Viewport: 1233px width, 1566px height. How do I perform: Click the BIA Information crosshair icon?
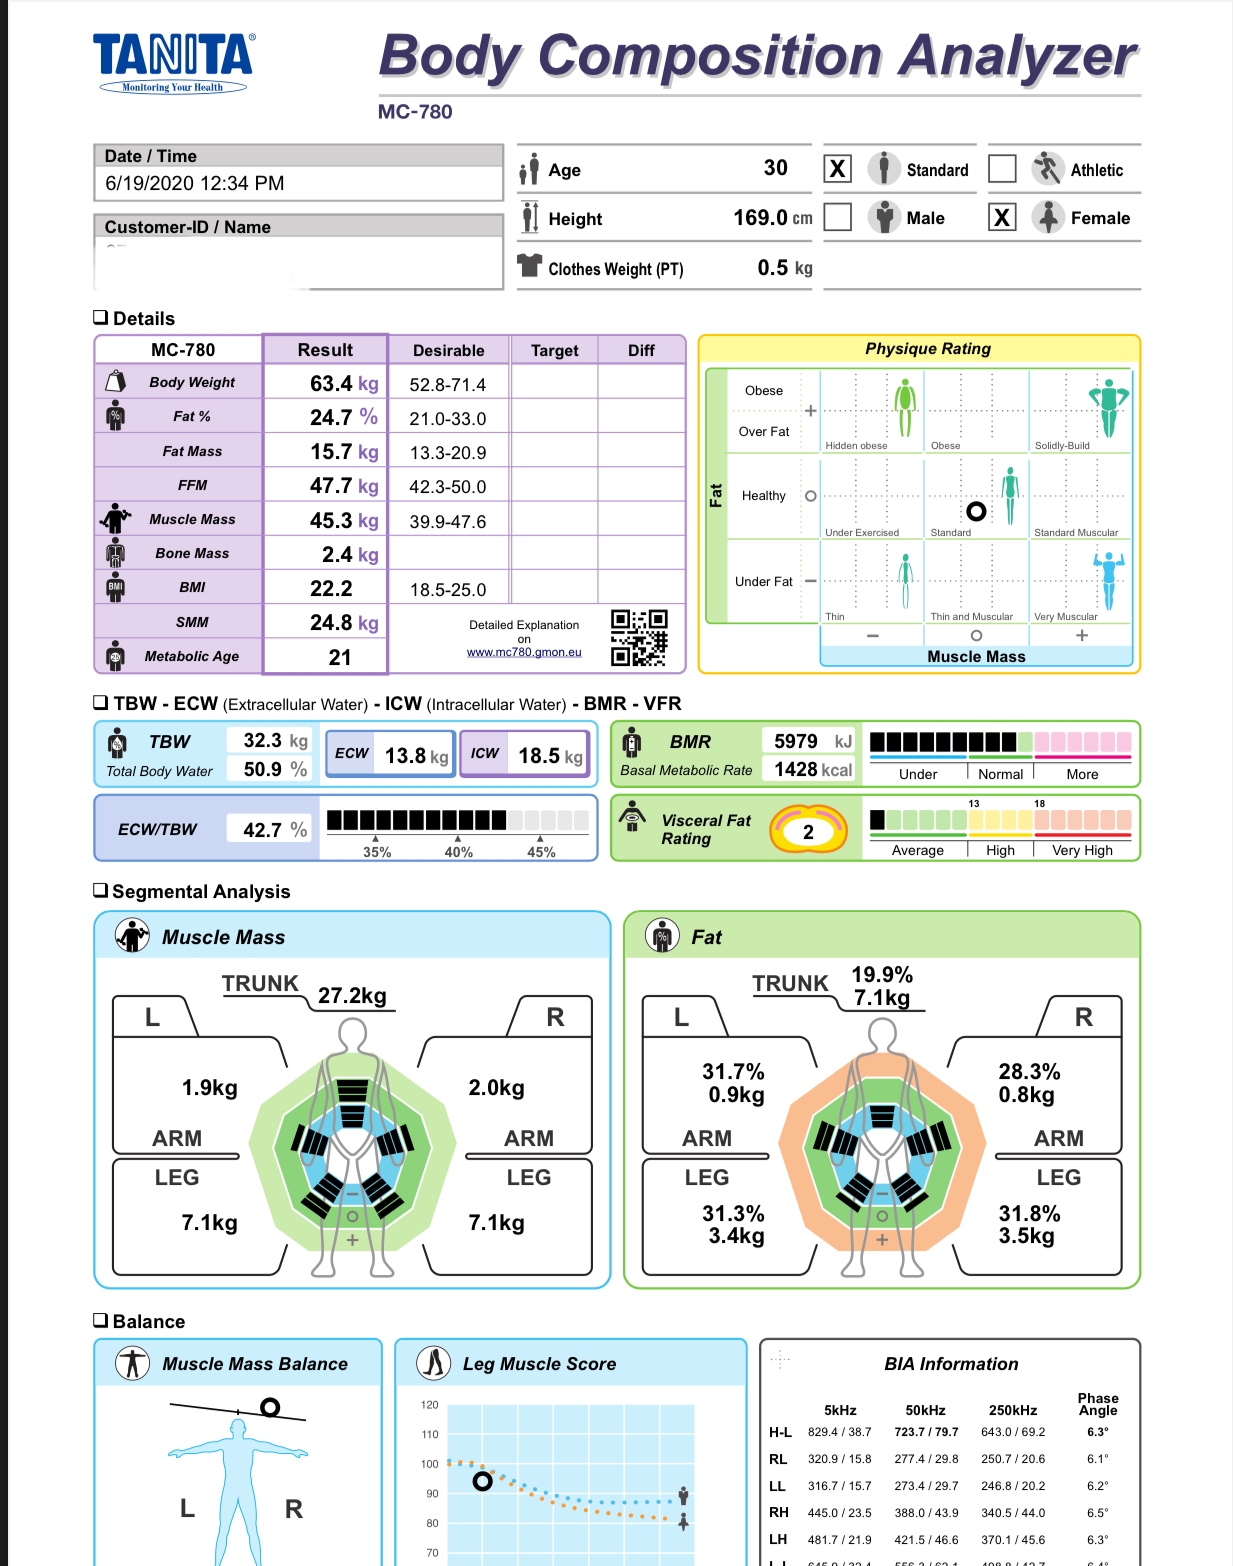pyautogui.click(x=781, y=1359)
